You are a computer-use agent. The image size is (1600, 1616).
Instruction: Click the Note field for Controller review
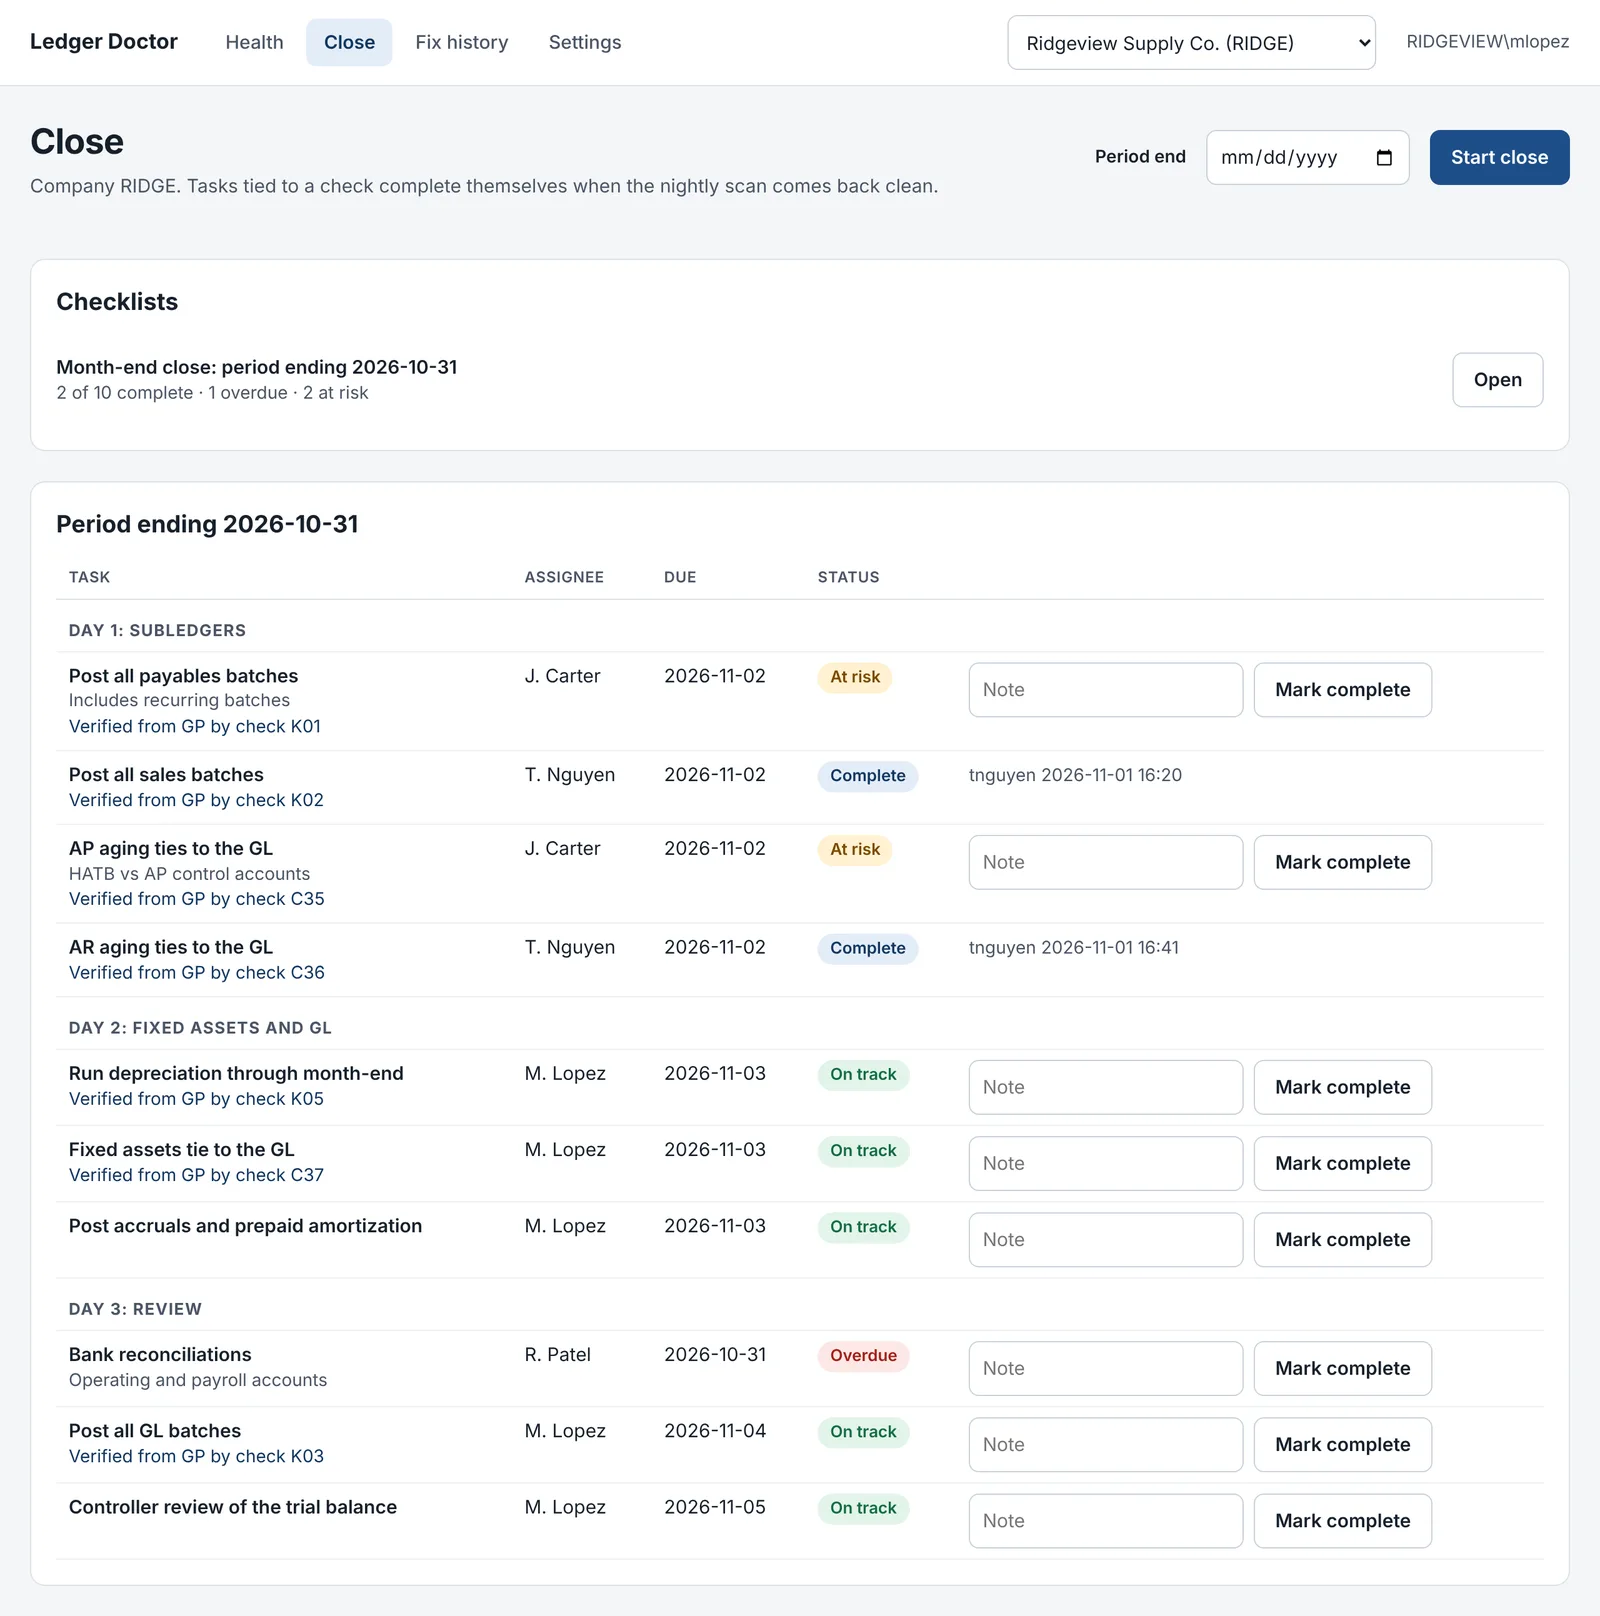coord(1105,1521)
